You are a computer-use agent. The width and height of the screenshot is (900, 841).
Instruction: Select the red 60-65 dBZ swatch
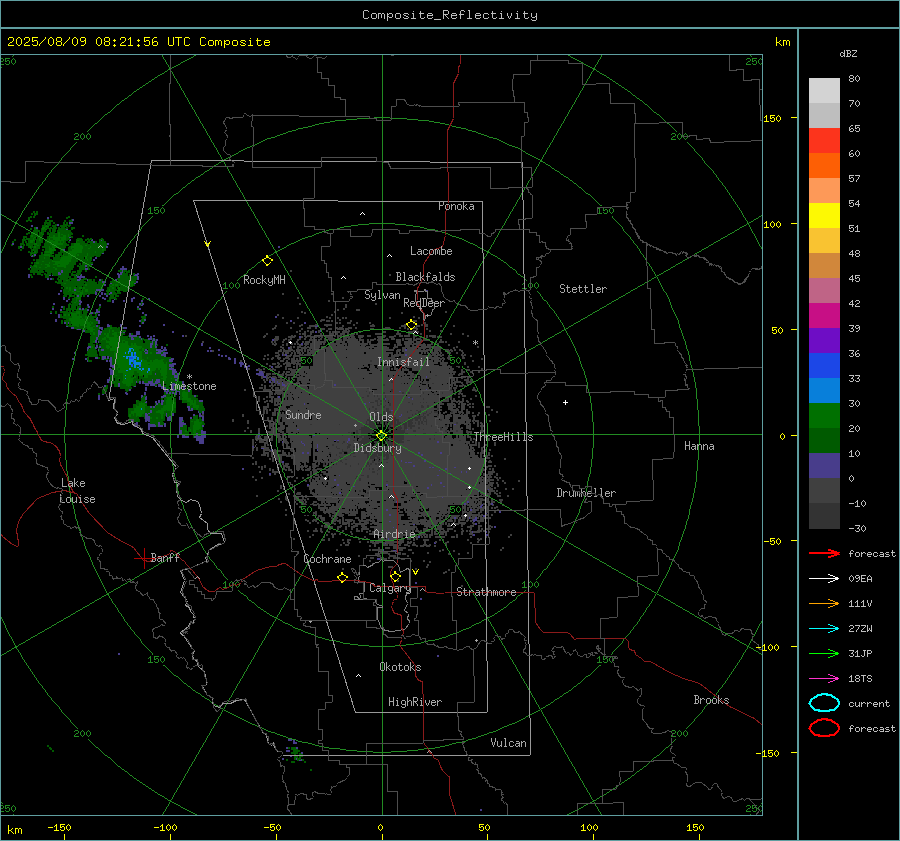click(x=824, y=141)
